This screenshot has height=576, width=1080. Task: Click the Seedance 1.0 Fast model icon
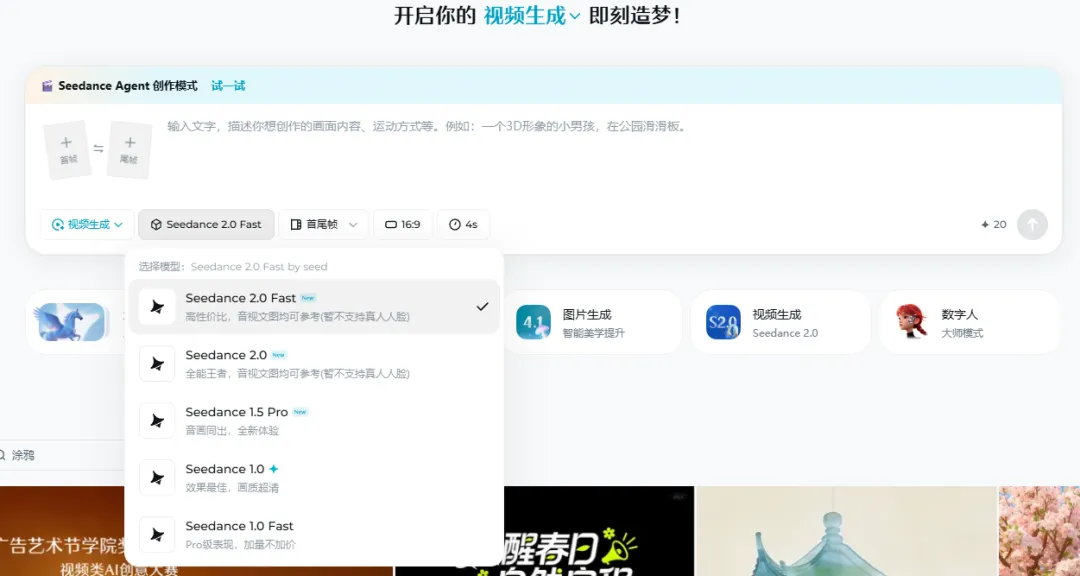[x=157, y=535]
